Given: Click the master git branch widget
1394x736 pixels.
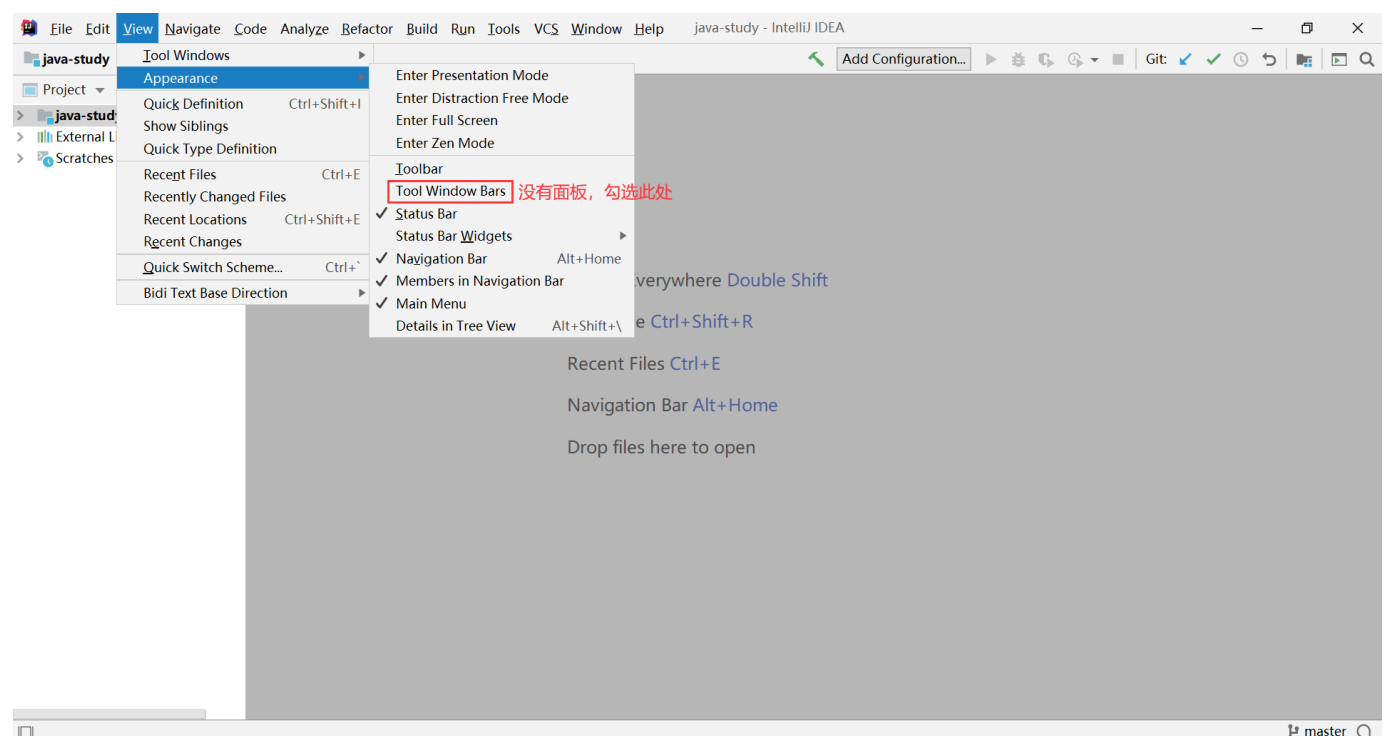Looking at the screenshot, I should pos(1317,731).
